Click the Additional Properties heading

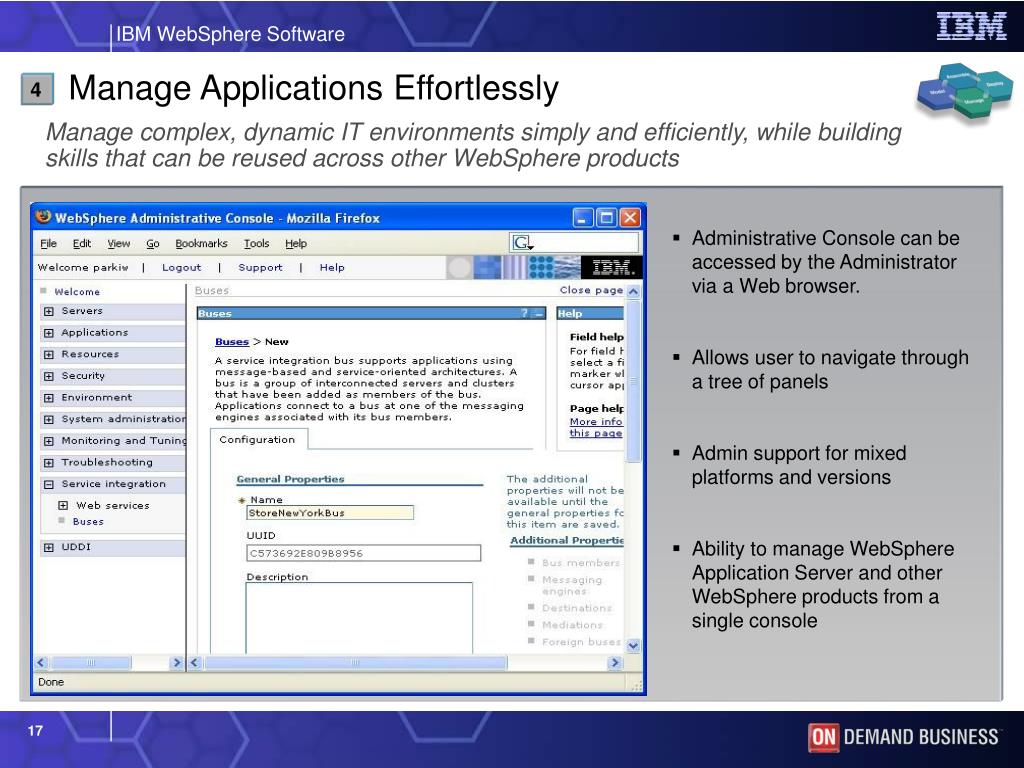pos(567,541)
